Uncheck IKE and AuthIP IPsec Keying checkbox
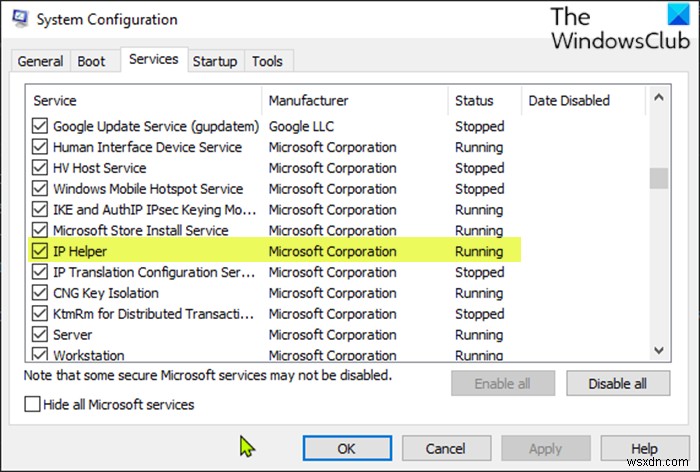This screenshot has height=472, width=700. (40, 209)
